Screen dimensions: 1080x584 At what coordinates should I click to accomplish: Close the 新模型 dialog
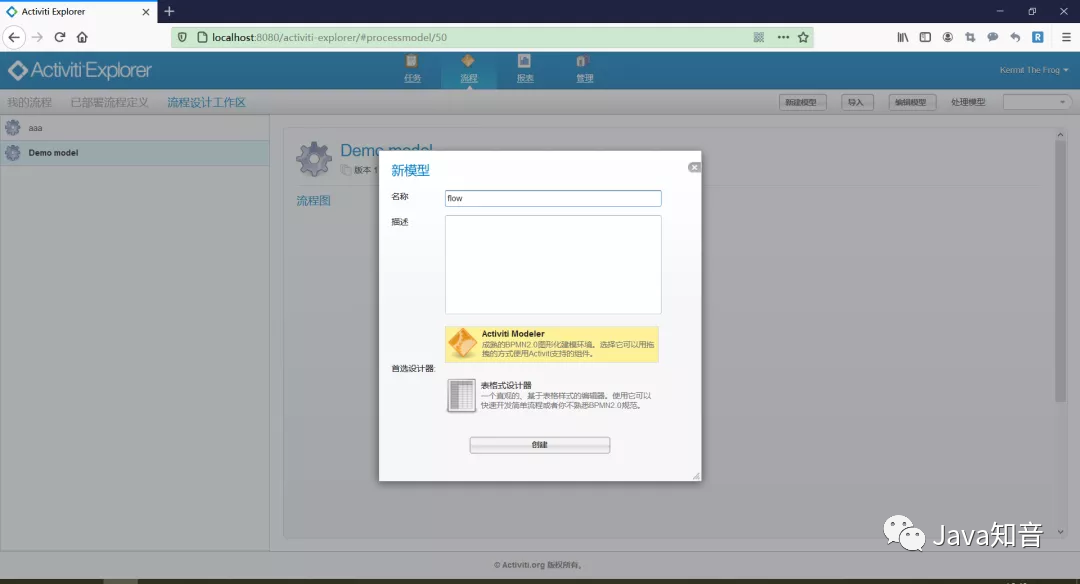coord(694,167)
